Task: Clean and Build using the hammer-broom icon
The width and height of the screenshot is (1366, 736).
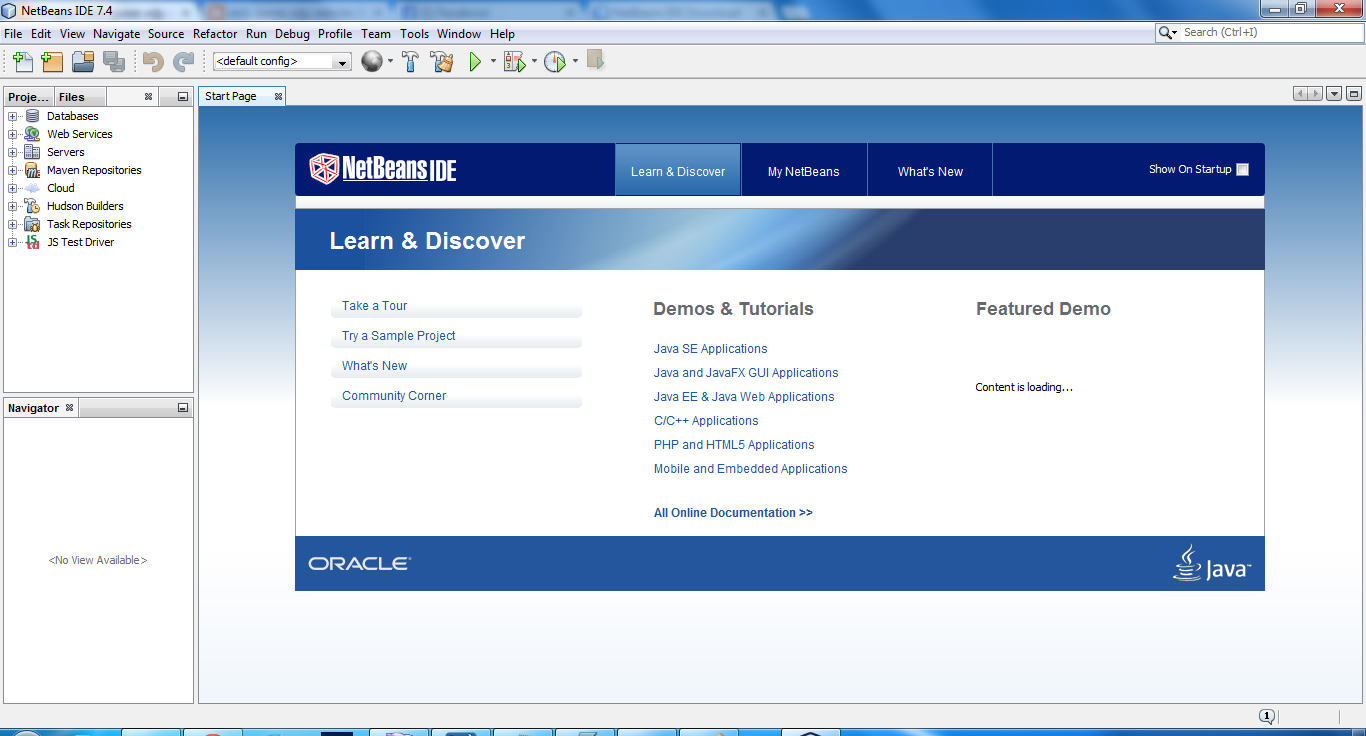Action: (441, 61)
